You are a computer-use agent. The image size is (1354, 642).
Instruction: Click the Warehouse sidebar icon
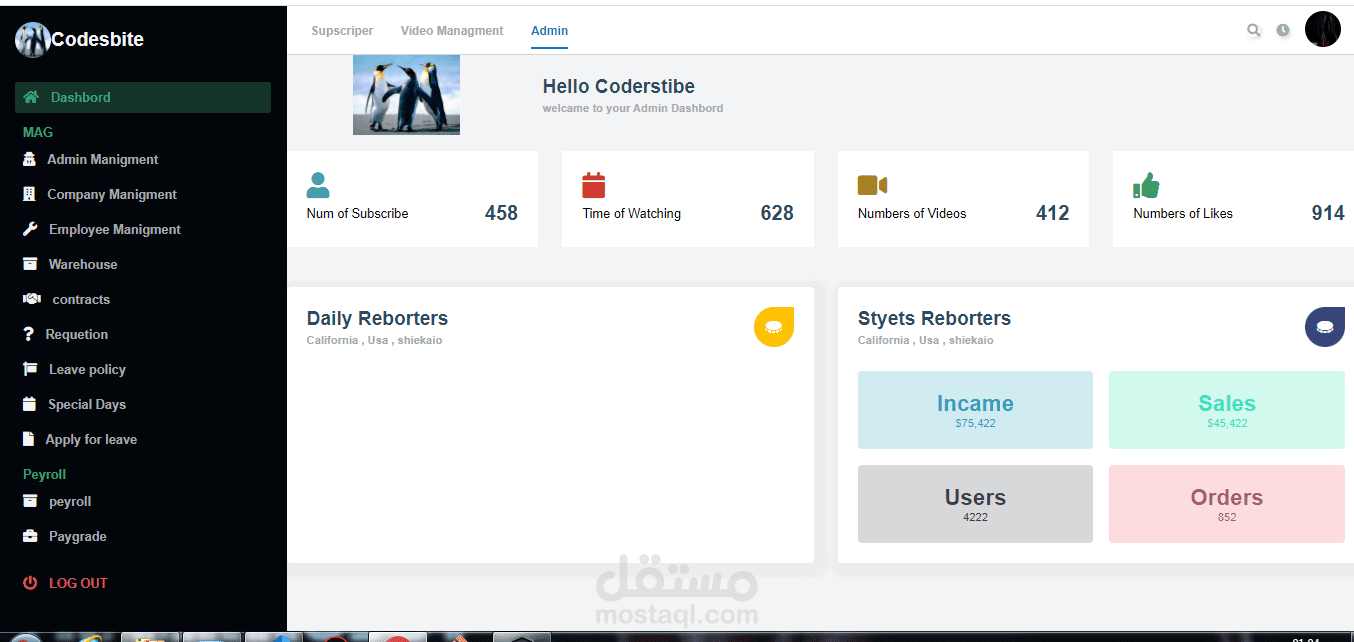tap(32, 263)
